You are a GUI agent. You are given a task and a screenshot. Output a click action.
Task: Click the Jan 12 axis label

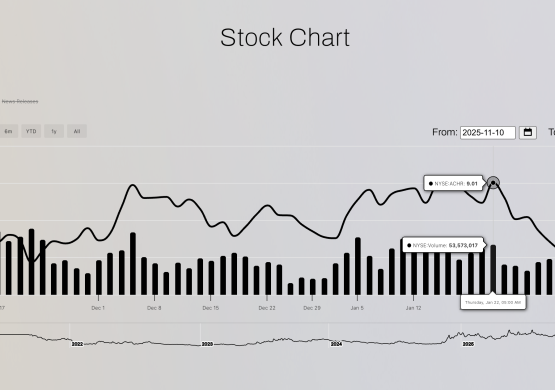tap(413, 308)
